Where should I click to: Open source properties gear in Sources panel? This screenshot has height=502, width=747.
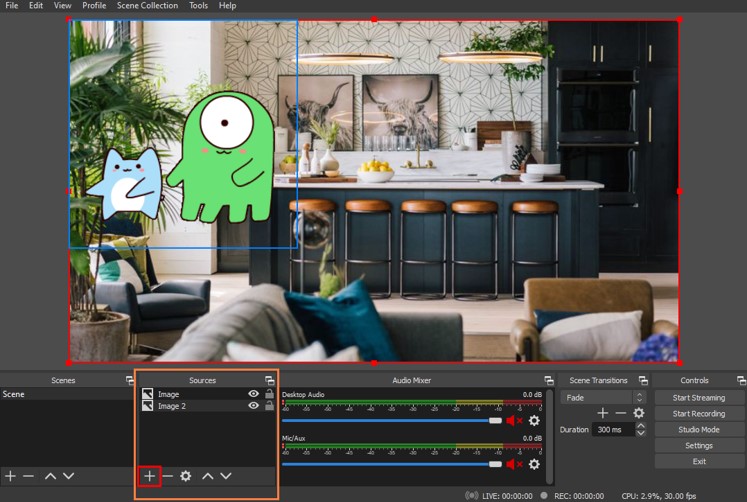(x=185, y=477)
